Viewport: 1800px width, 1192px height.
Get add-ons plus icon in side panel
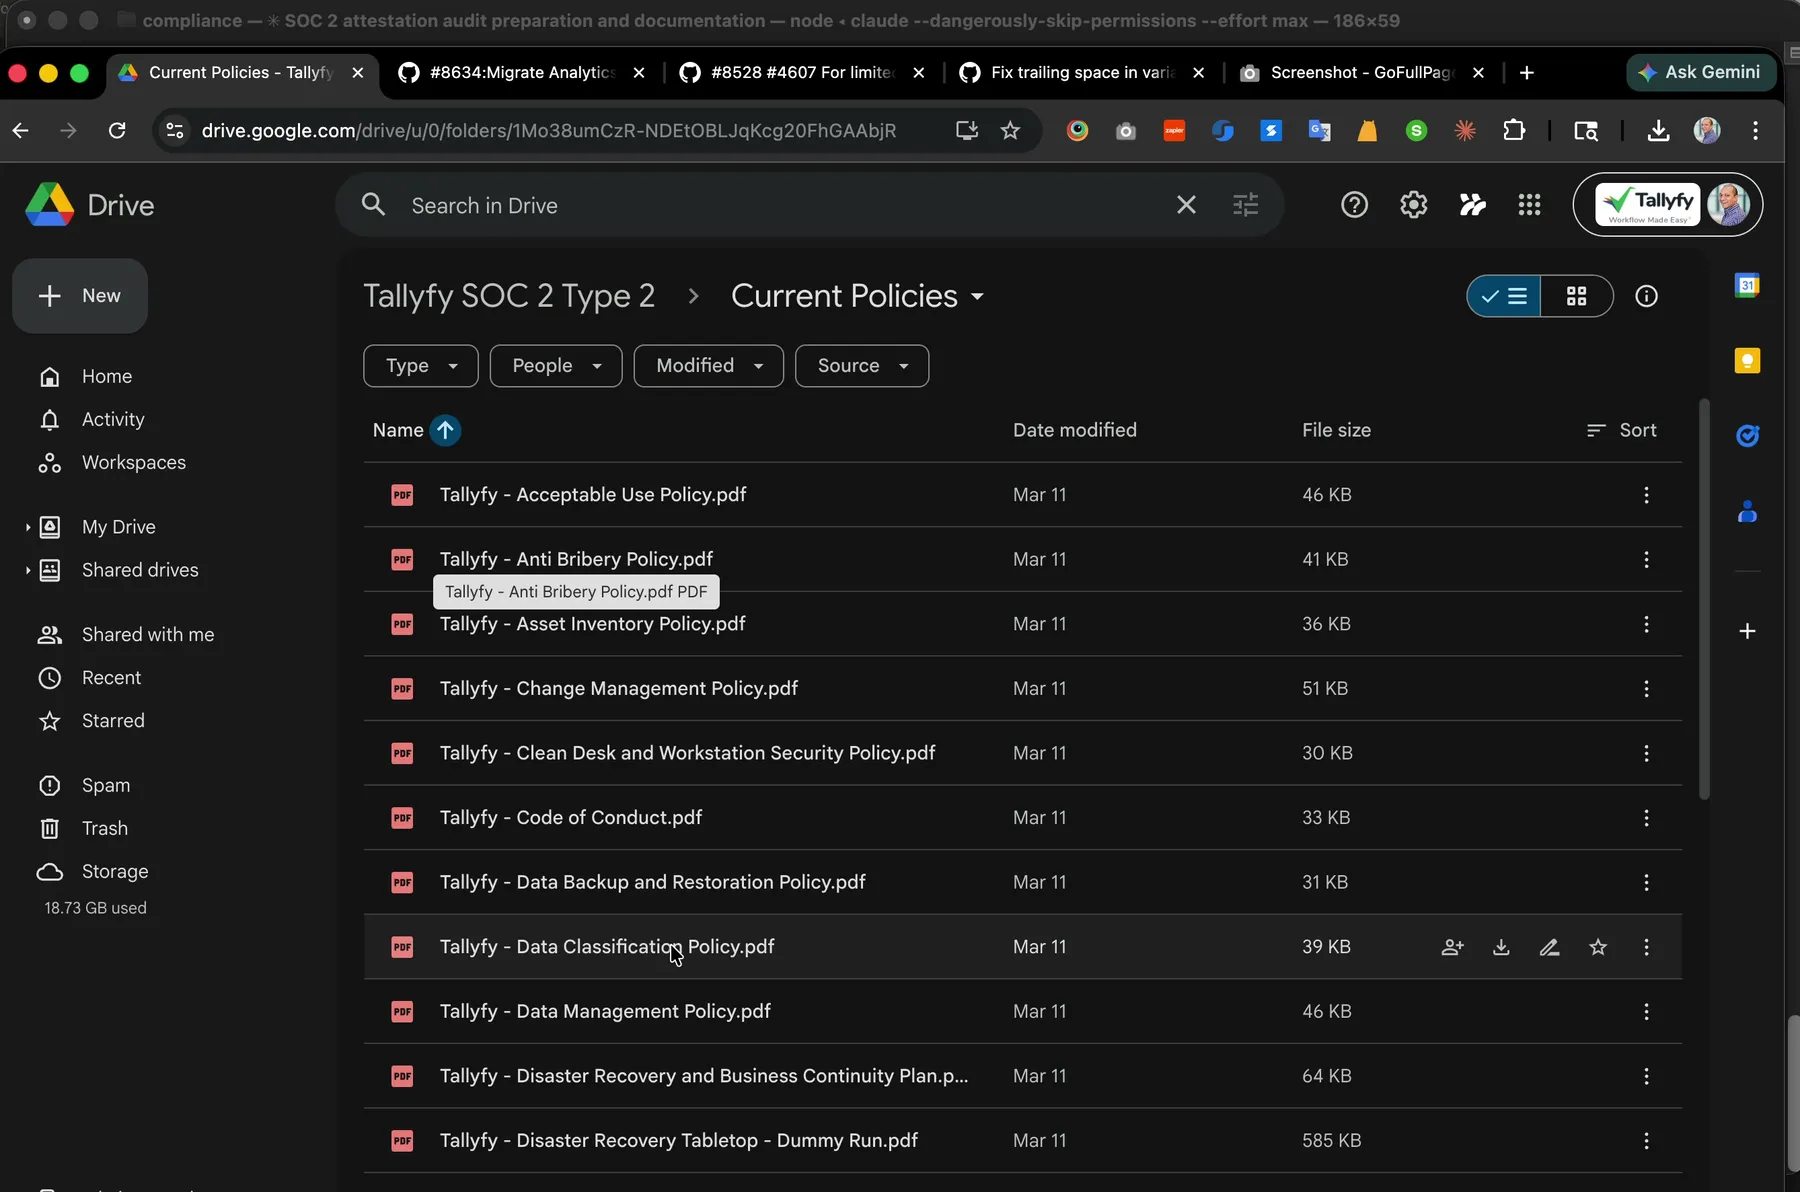click(x=1747, y=631)
